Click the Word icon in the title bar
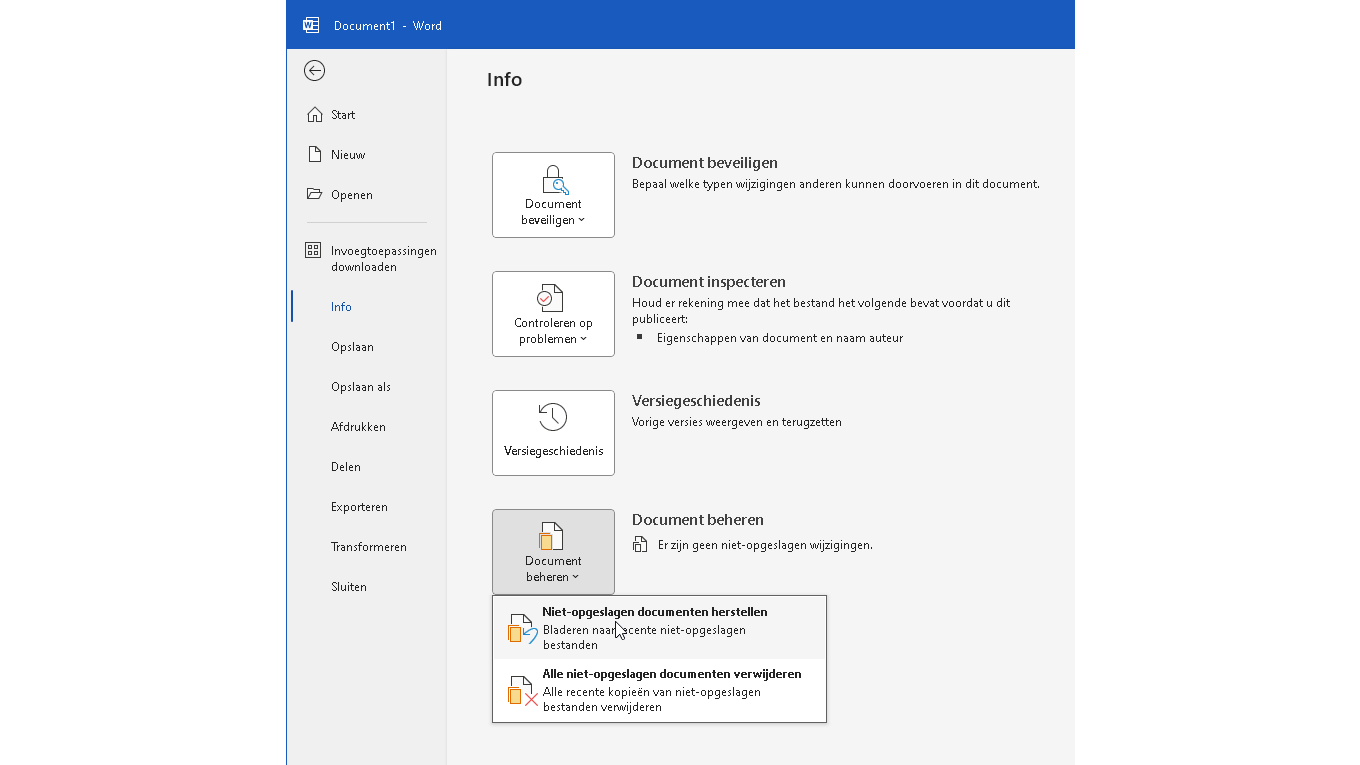This screenshot has width=1360, height=765. 311,24
